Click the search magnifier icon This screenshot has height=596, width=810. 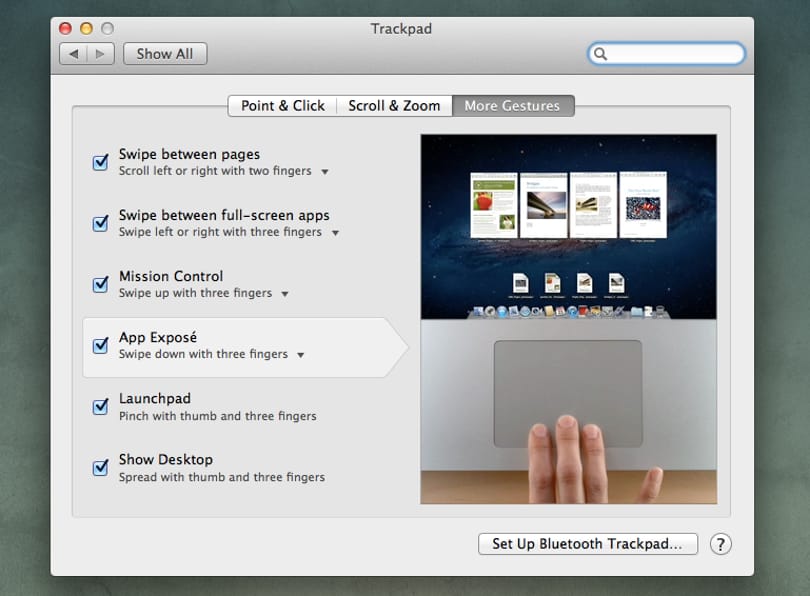tap(600, 54)
